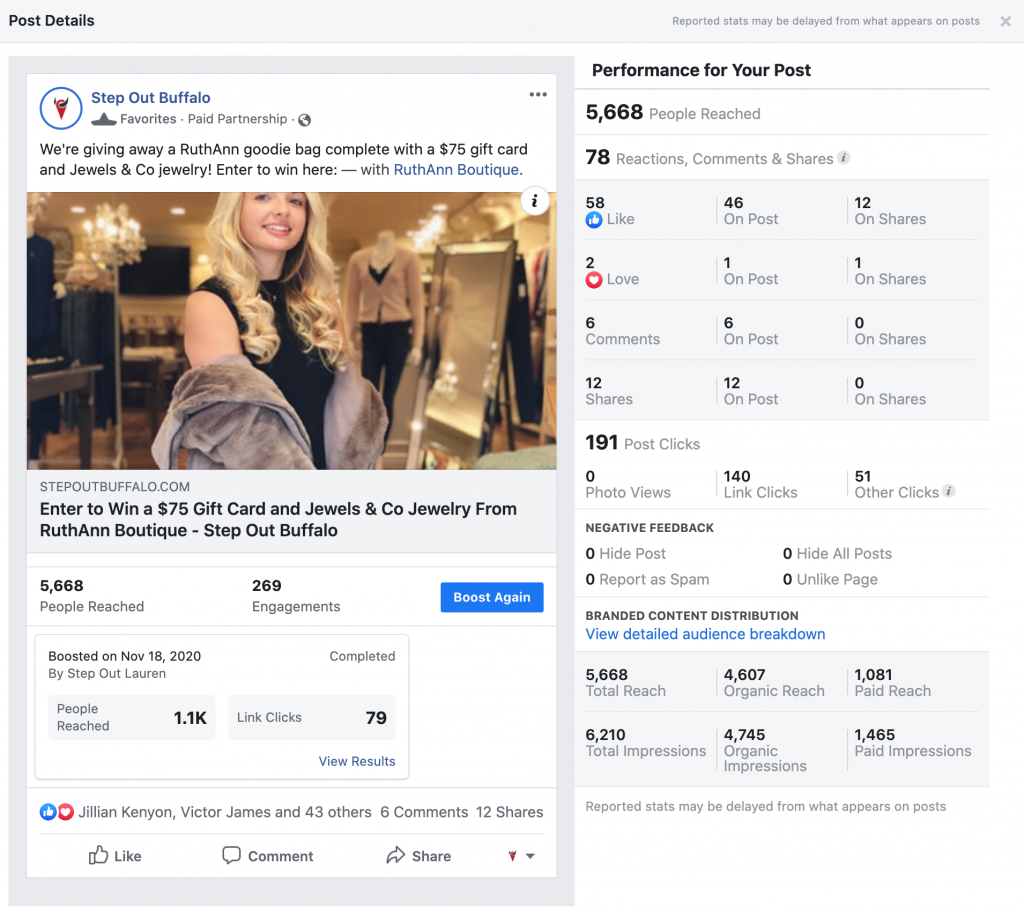Click the blue Like reaction icon in stats
The height and width of the screenshot is (917, 1024).
594,220
